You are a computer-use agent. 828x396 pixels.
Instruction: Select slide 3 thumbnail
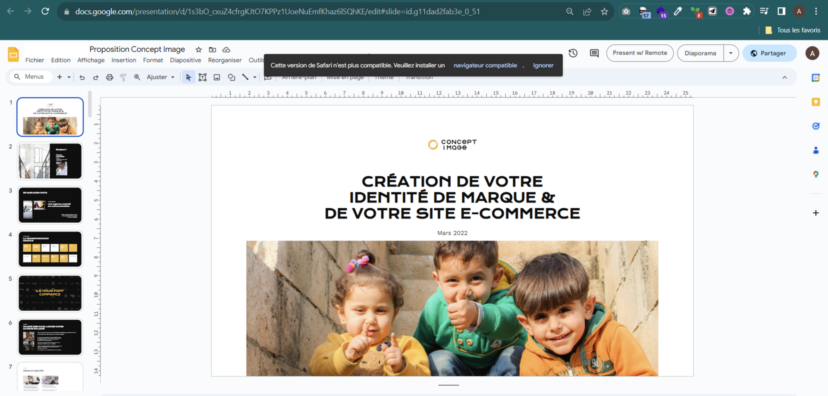(50, 205)
